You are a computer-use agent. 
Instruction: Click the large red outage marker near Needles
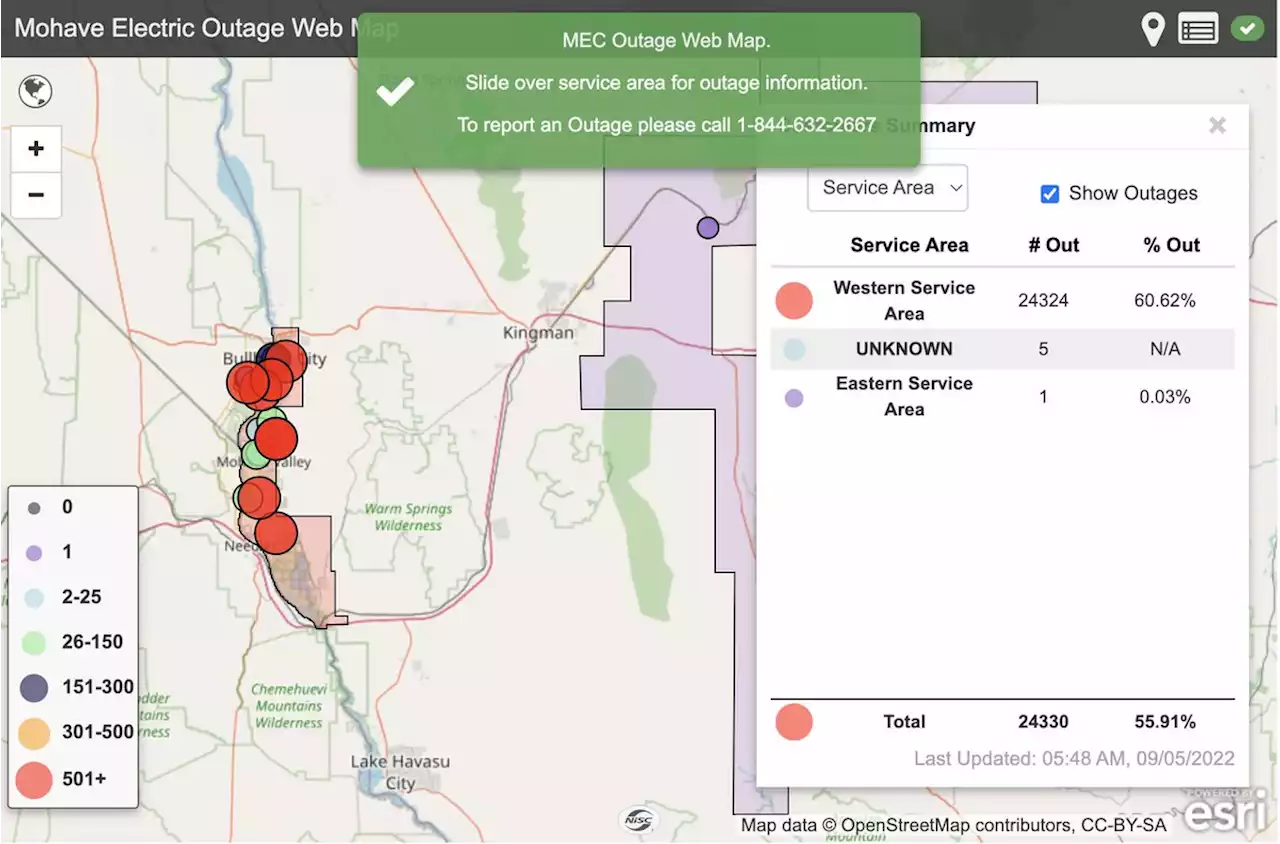(276, 533)
